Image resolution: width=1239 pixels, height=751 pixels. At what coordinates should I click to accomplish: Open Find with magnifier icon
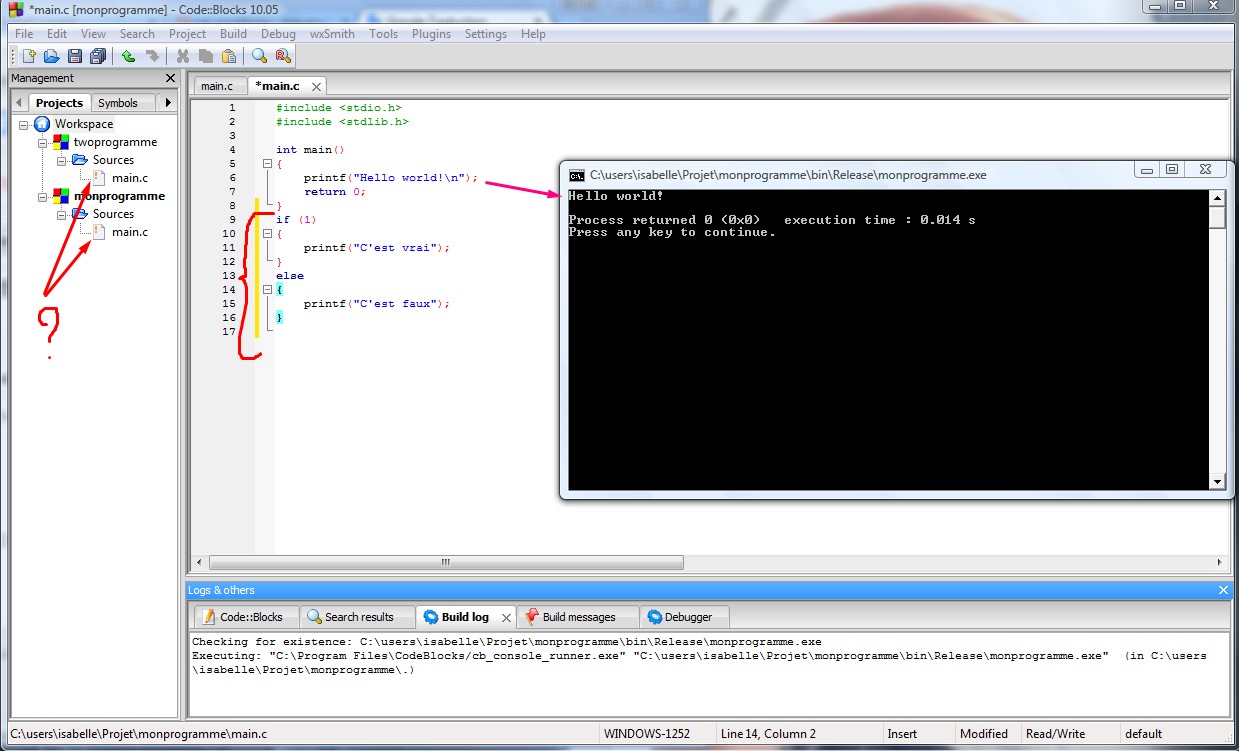tap(259, 56)
